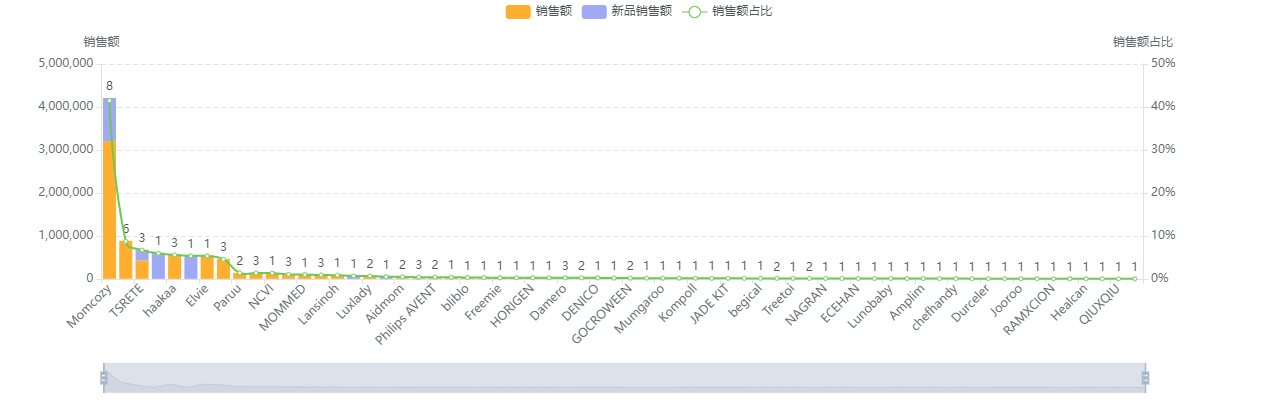The image size is (1278, 400).
Task: Click the Healcan axis label
Action: coord(1070,301)
